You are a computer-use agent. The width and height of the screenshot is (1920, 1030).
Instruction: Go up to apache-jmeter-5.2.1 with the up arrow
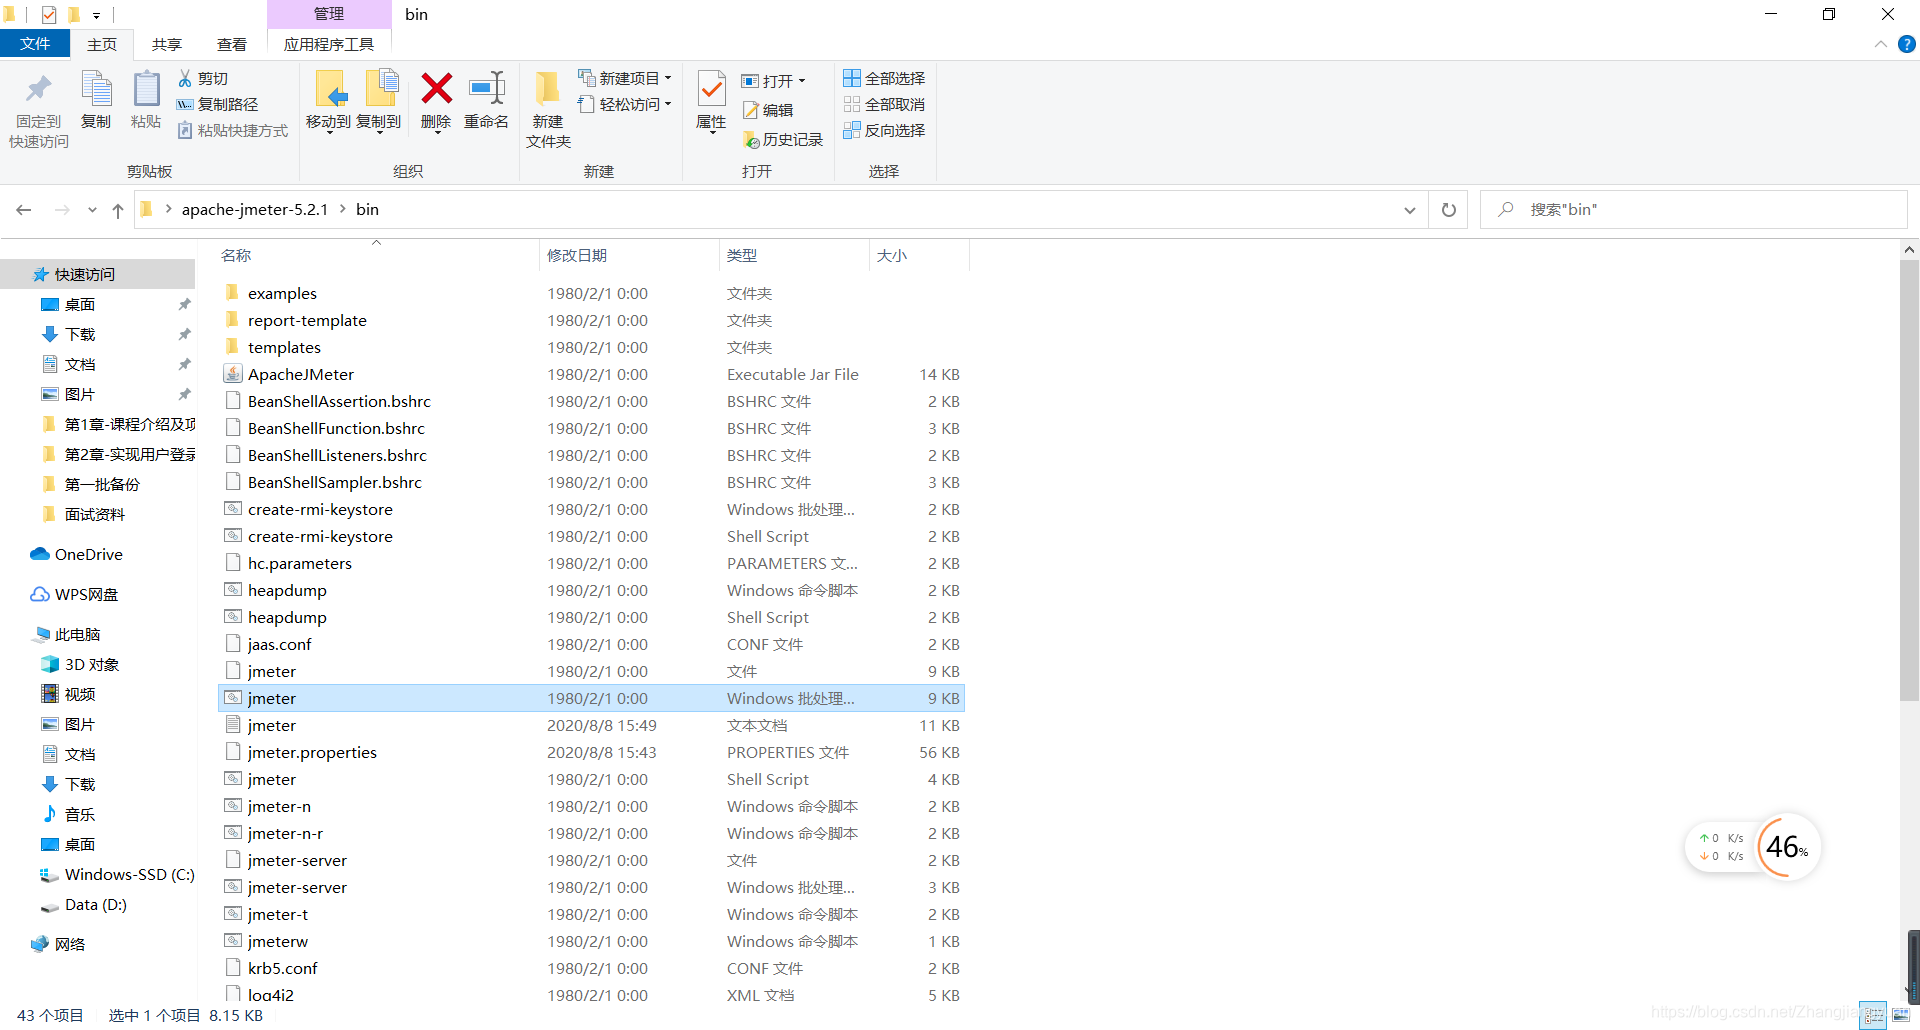point(117,210)
